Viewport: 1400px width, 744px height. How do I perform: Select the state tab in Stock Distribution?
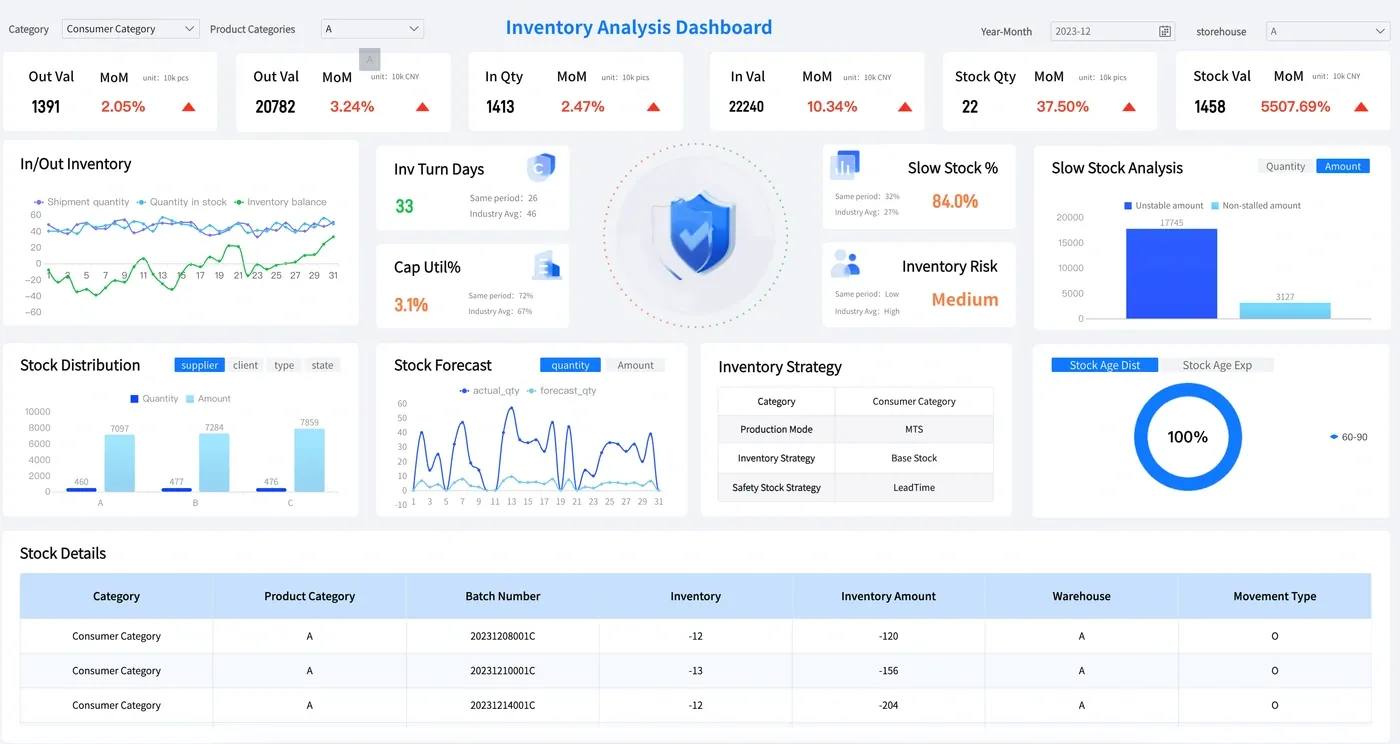(322, 365)
